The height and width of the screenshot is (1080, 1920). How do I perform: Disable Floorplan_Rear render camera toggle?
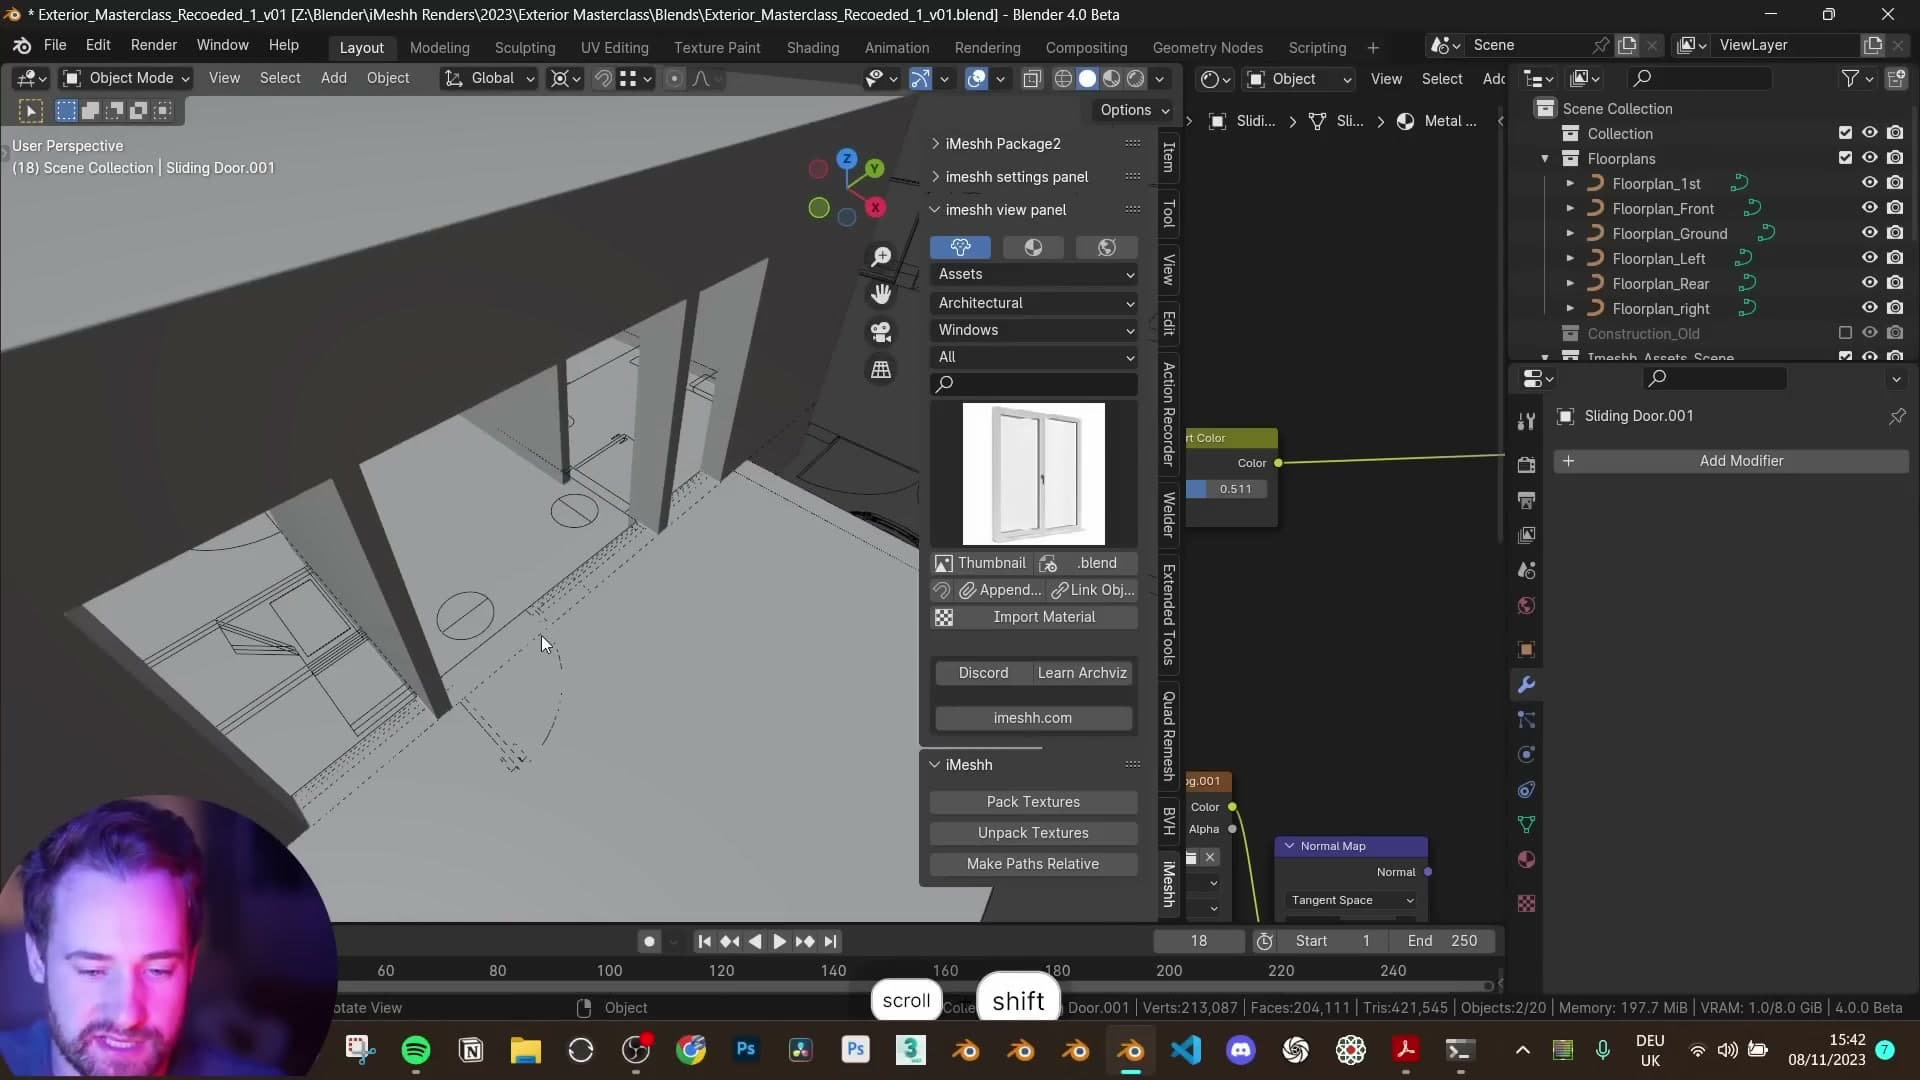coord(1895,283)
